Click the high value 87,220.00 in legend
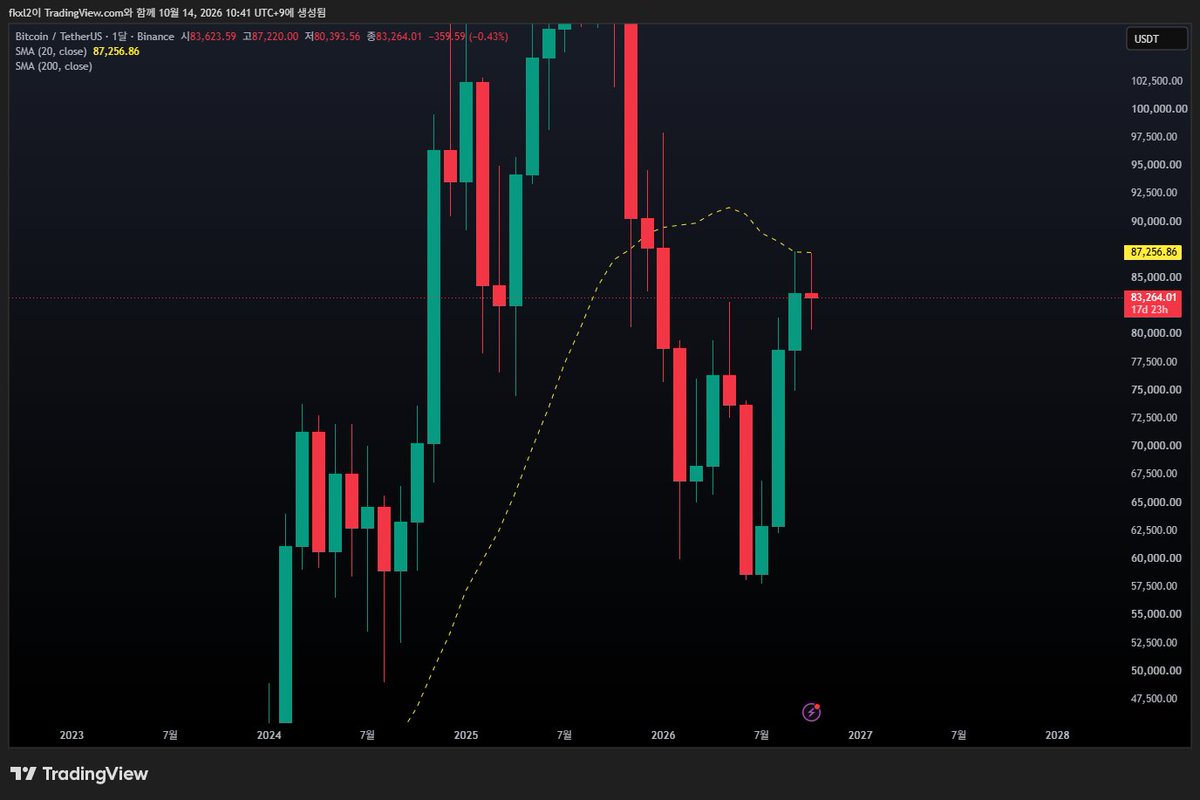This screenshot has width=1200, height=800. click(275, 36)
